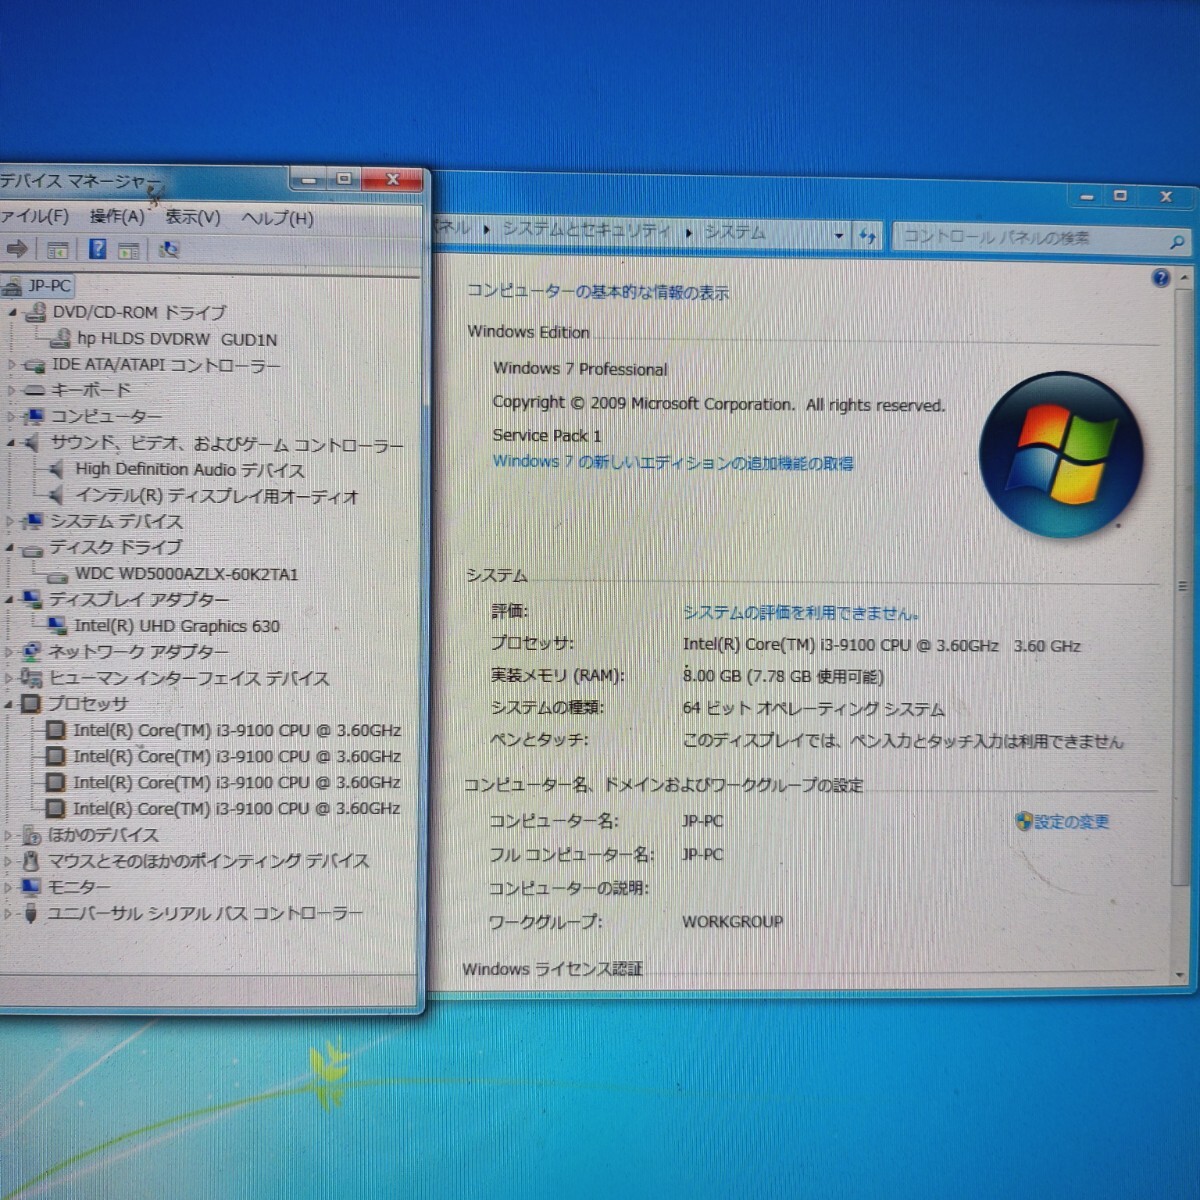The image size is (1200, 1200).
Task: Collapse the ディスプレイ アダプター node
Action: [10, 600]
